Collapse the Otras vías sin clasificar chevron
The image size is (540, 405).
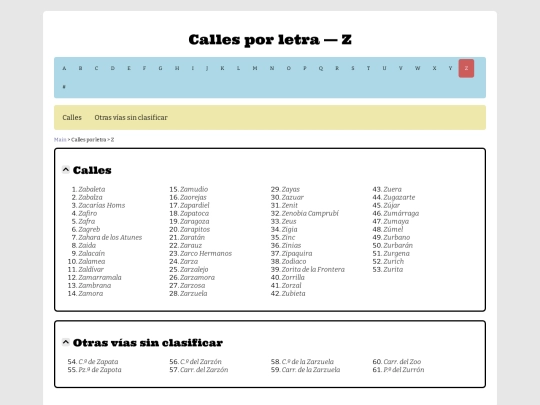pyautogui.click(x=65, y=342)
